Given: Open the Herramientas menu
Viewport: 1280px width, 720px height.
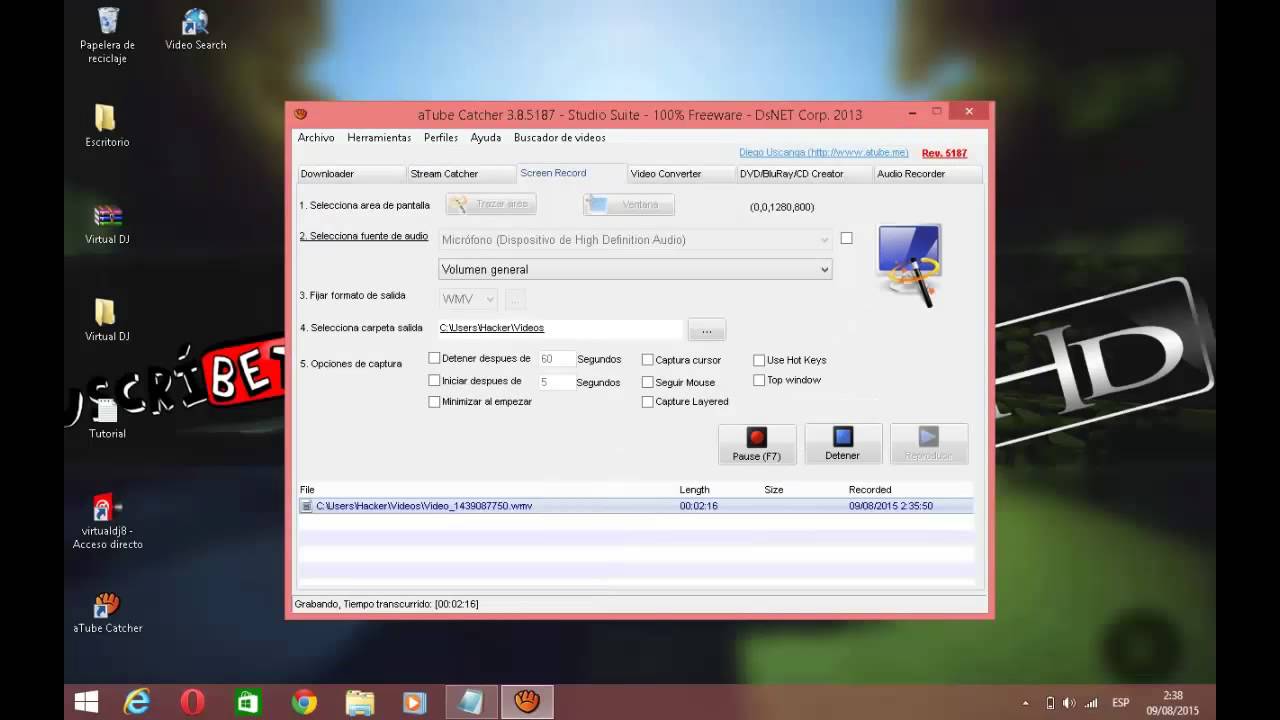Looking at the screenshot, I should 379,137.
